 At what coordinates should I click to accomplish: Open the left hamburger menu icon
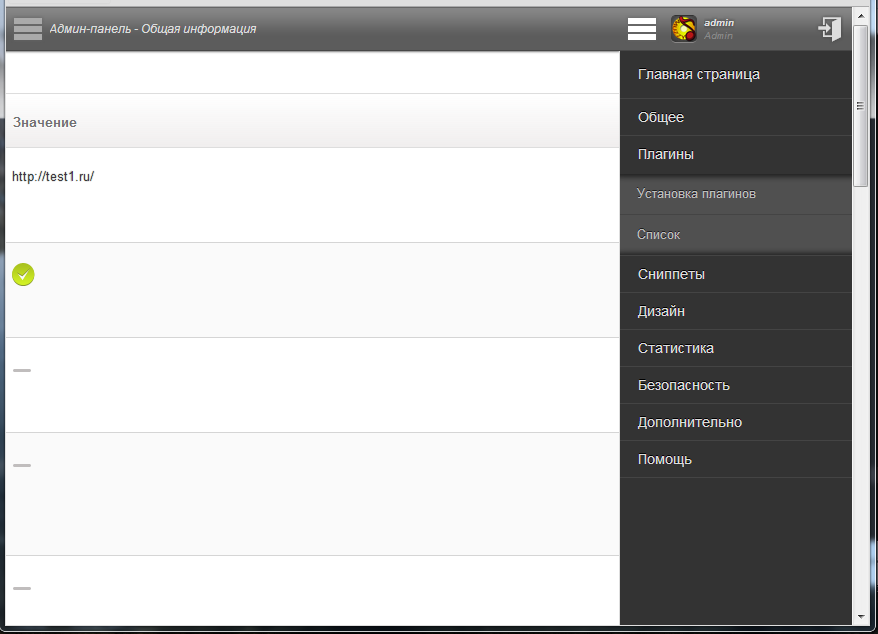coord(28,29)
